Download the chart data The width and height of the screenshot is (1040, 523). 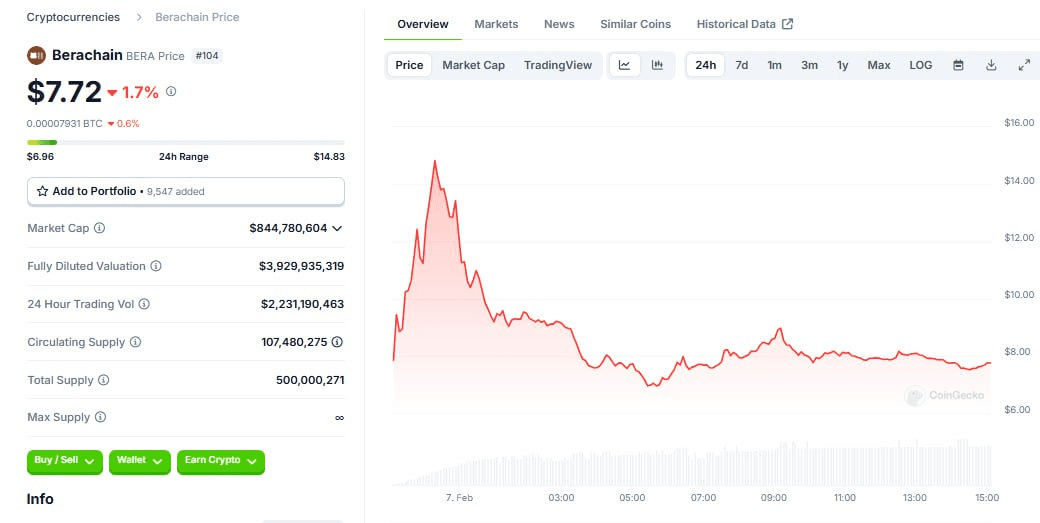(991, 65)
